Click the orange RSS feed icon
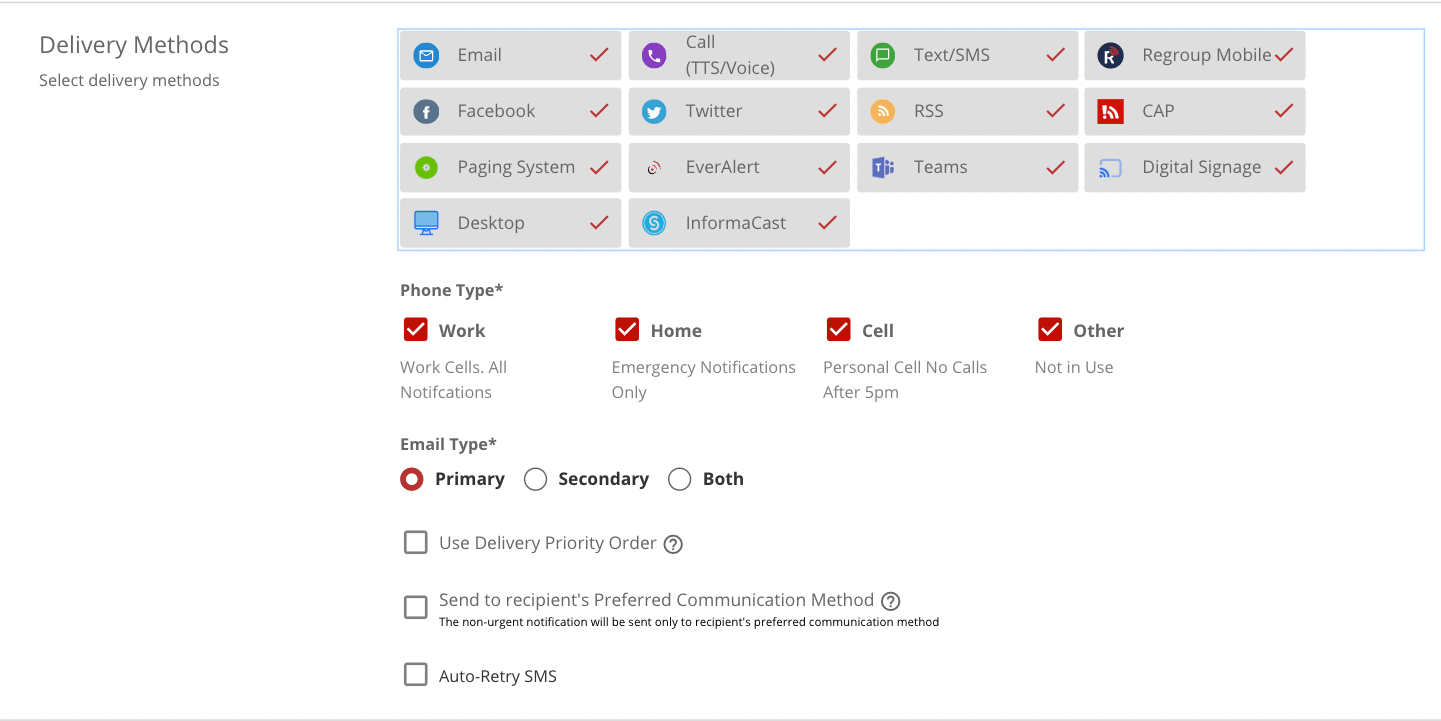This screenshot has width=1441, height=721. (882, 112)
